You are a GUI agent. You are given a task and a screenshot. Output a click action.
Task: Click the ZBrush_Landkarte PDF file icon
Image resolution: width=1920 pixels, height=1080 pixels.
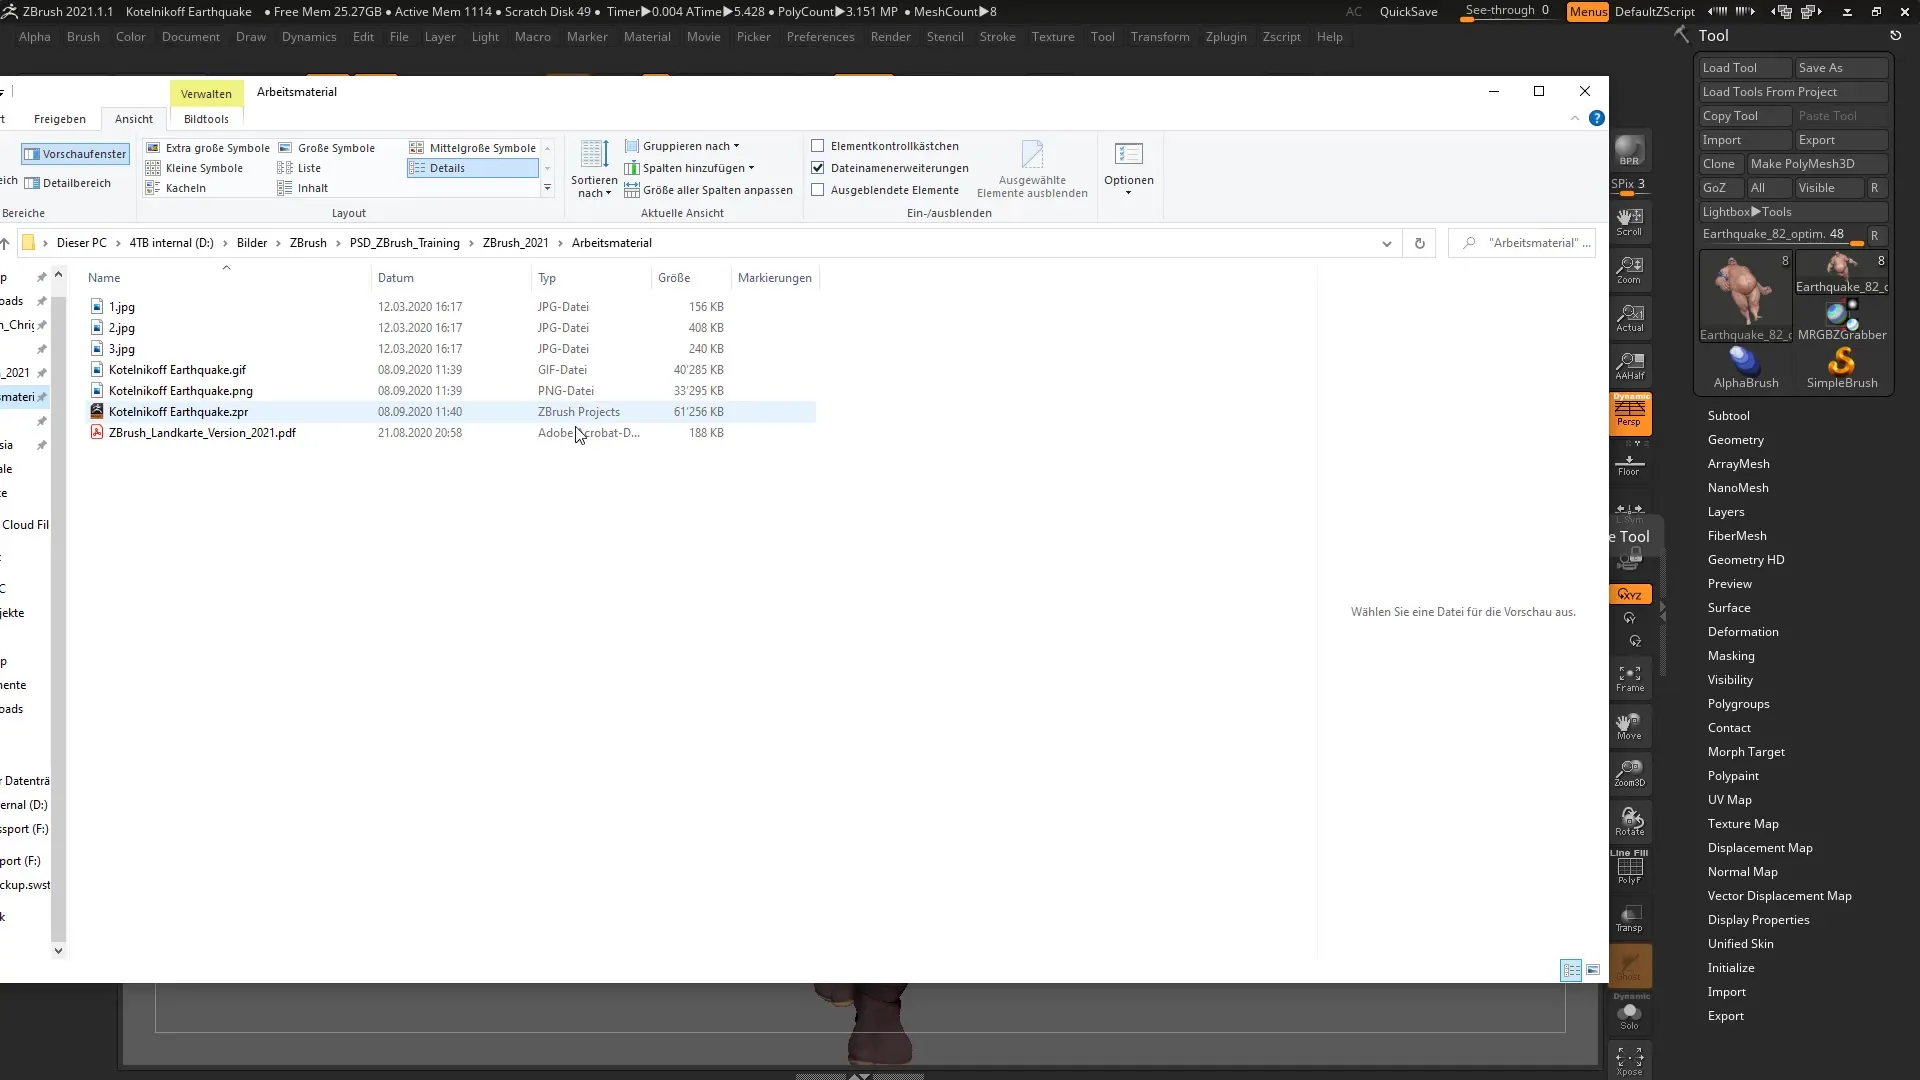coord(97,433)
